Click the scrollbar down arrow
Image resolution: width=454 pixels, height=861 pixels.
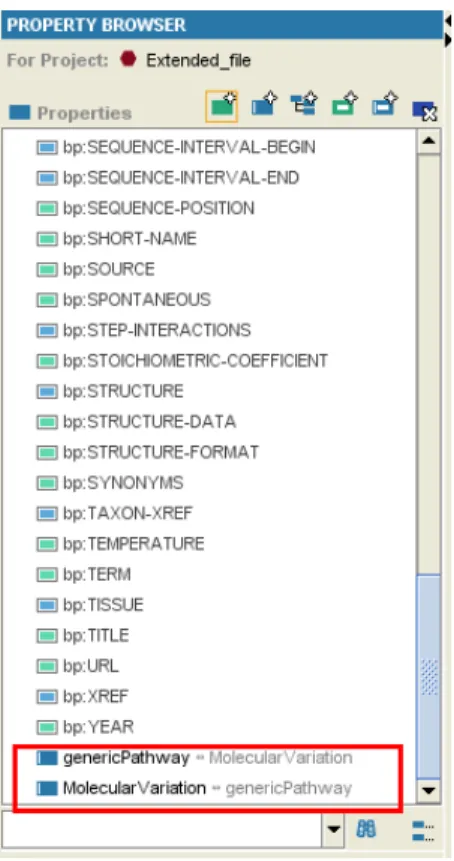429,791
